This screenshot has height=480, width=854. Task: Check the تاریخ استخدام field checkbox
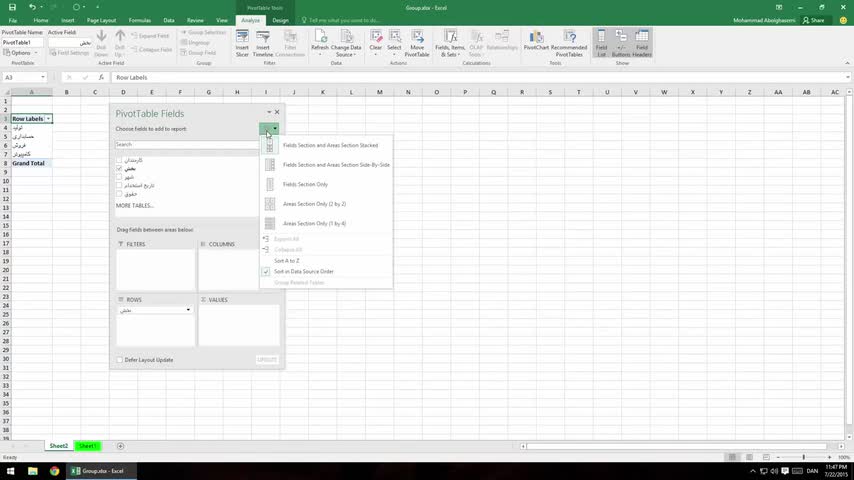tap(119, 185)
